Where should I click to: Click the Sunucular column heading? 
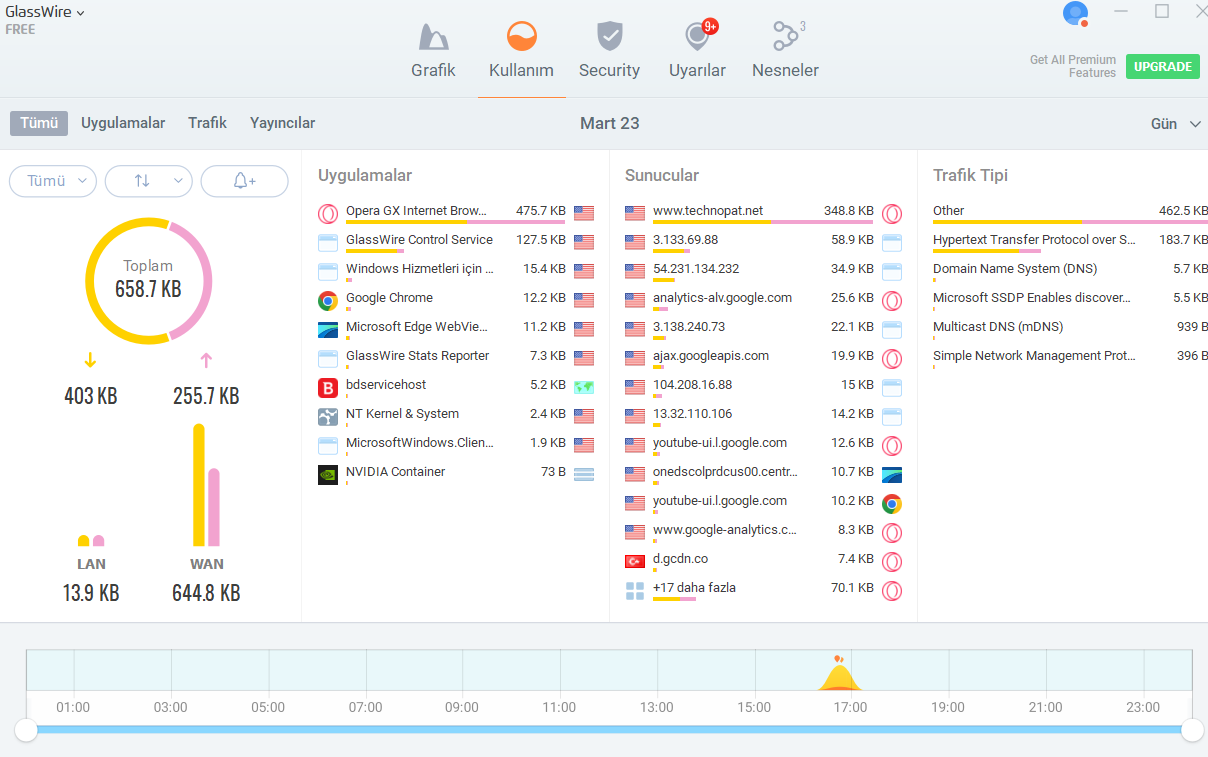pos(662,175)
